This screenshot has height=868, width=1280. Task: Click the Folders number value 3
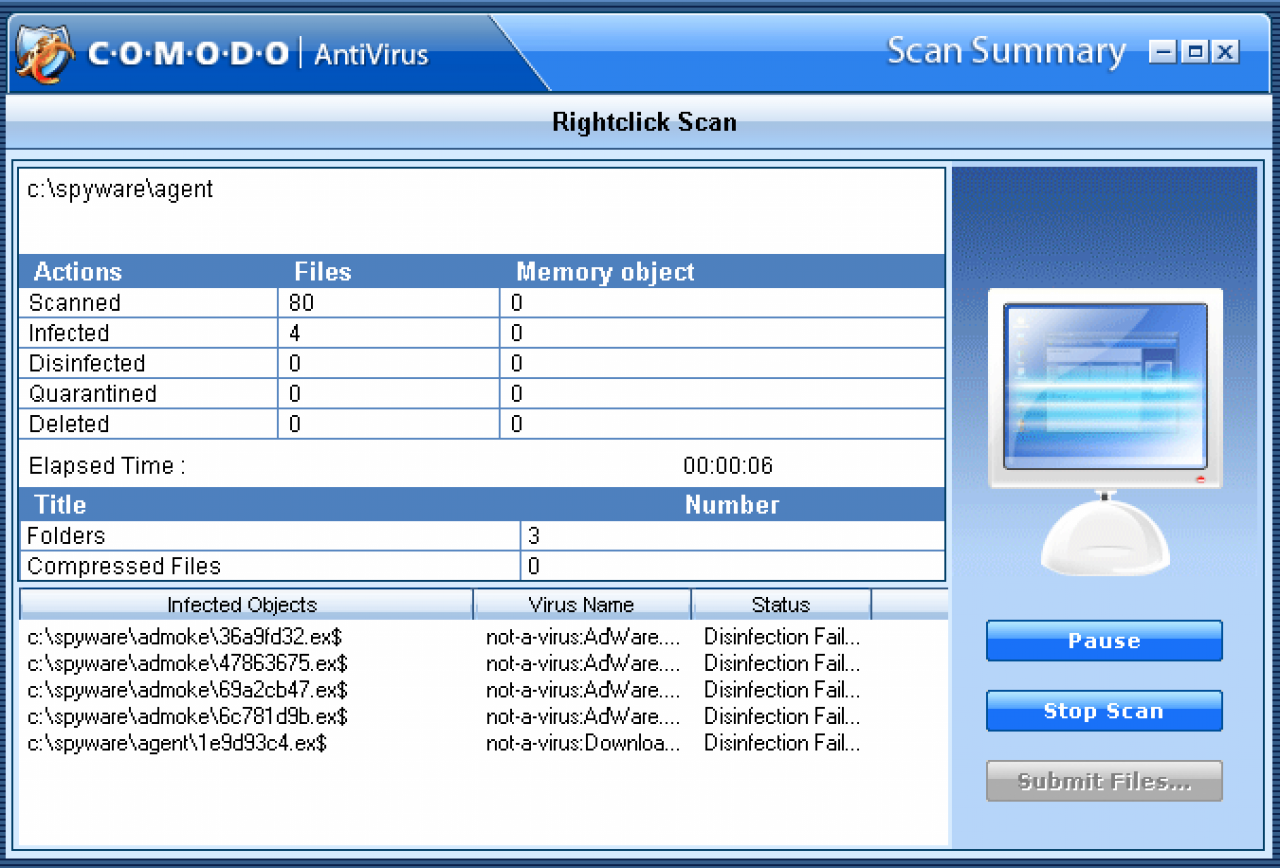pos(534,536)
